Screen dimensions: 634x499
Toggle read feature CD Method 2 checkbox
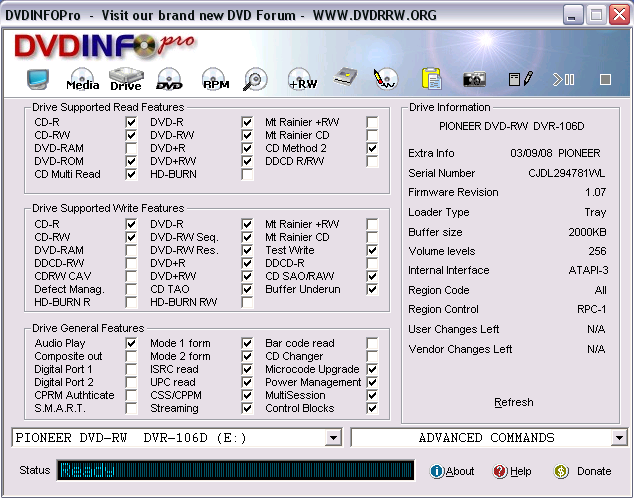pos(372,148)
